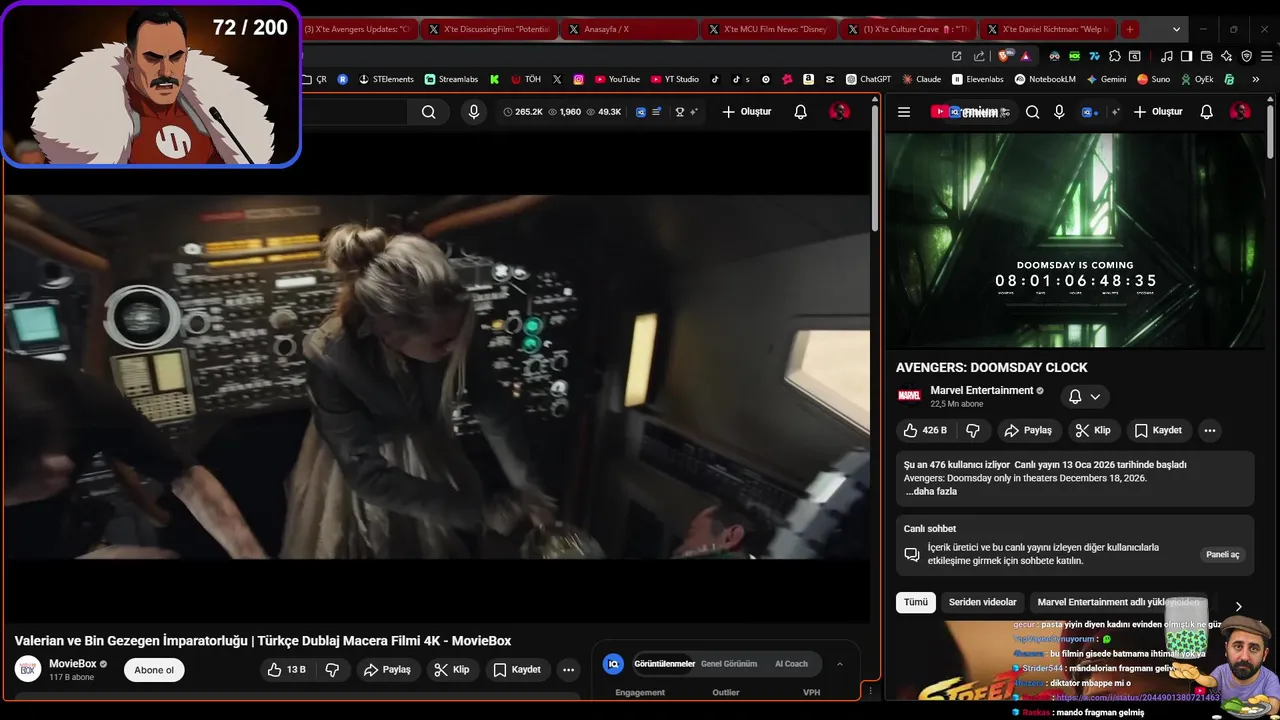Subscribe to MovieBox with Abone ol
1280x720 pixels.
[x=154, y=670]
